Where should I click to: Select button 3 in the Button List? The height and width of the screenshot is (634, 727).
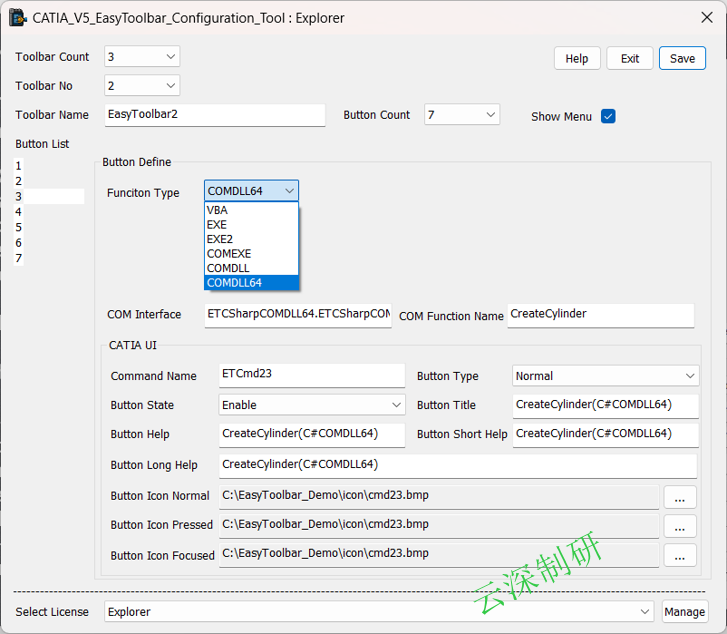pos(49,196)
